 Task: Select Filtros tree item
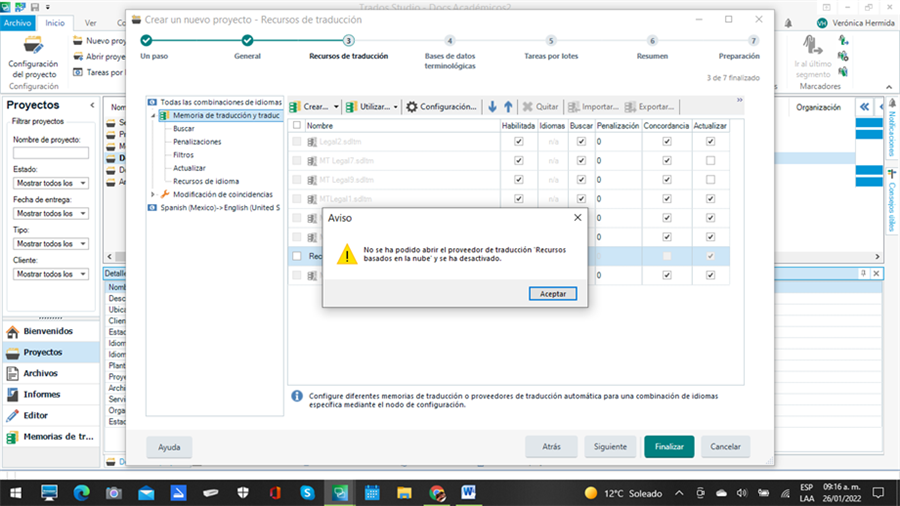pos(183,155)
